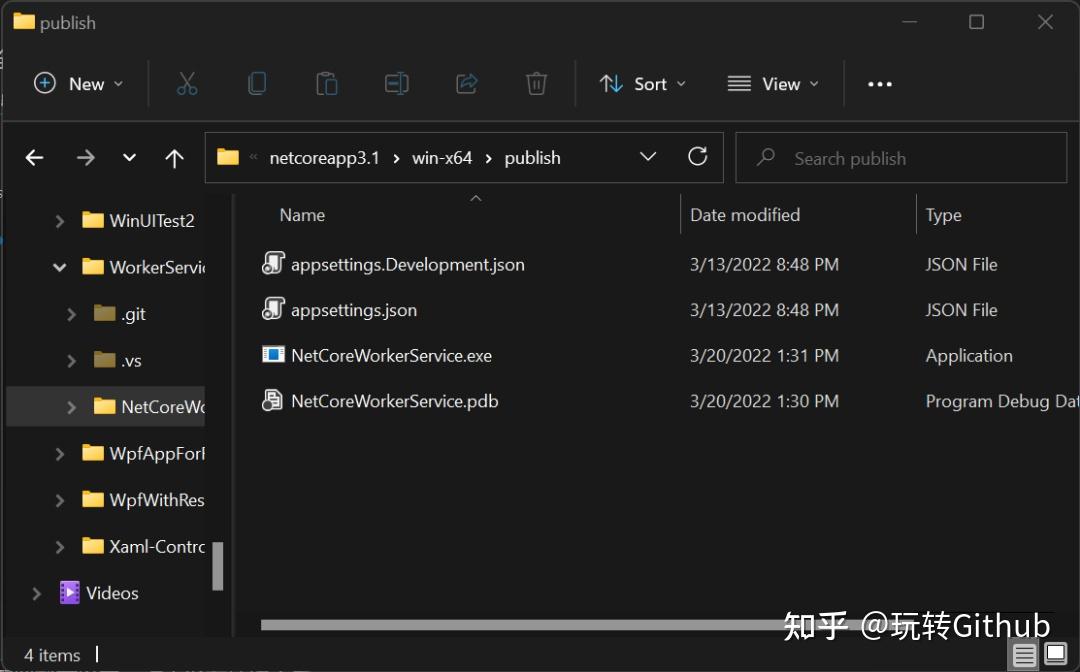Click the Paste icon
Viewport: 1080px width, 672px height.
tap(327, 84)
